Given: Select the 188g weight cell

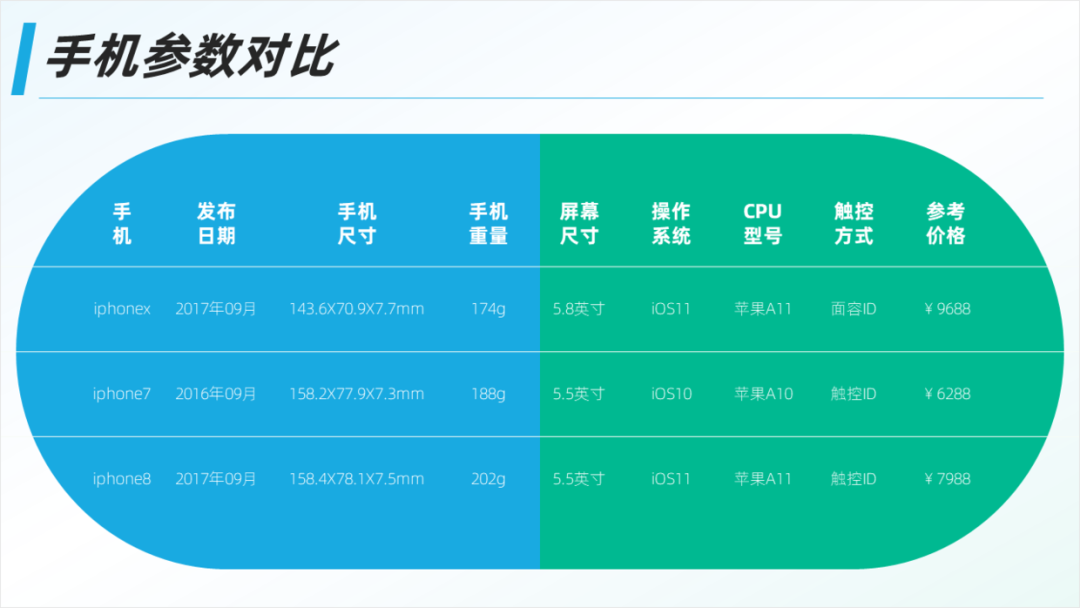Looking at the screenshot, I should (x=488, y=394).
